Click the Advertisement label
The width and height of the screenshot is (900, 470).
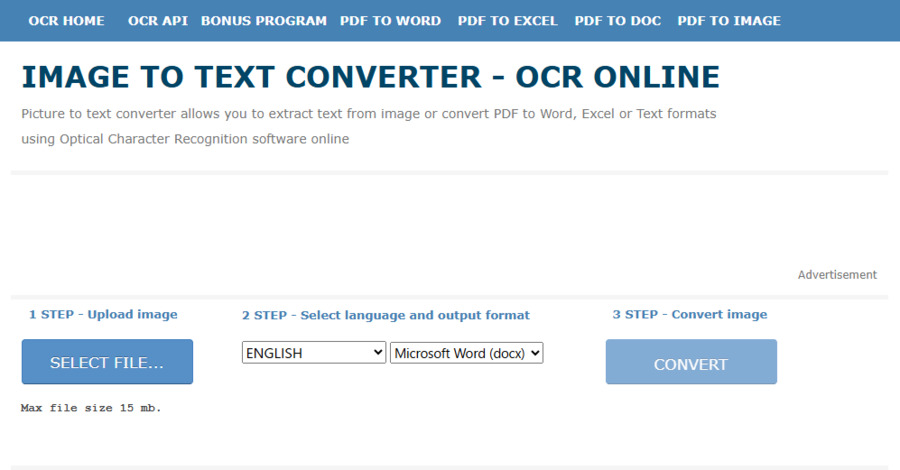(x=837, y=275)
